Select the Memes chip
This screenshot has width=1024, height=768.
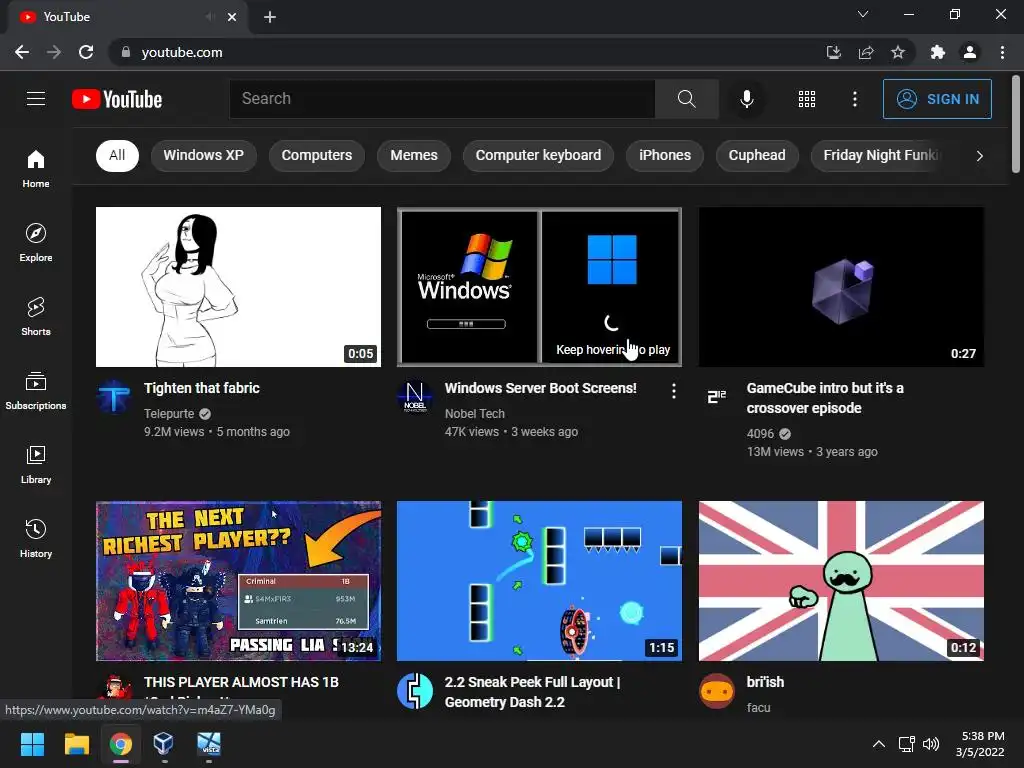tap(414, 155)
